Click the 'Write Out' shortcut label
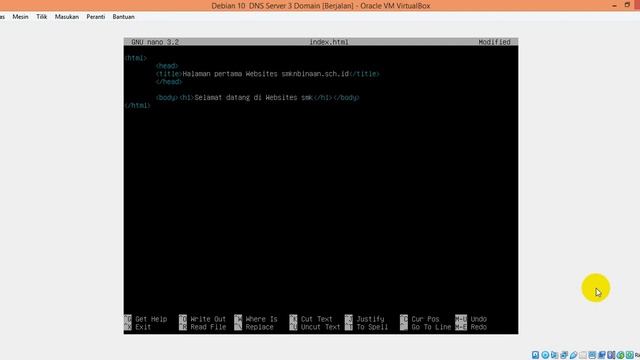Image resolution: width=640 pixels, height=360 pixels. [x=208, y=319]
